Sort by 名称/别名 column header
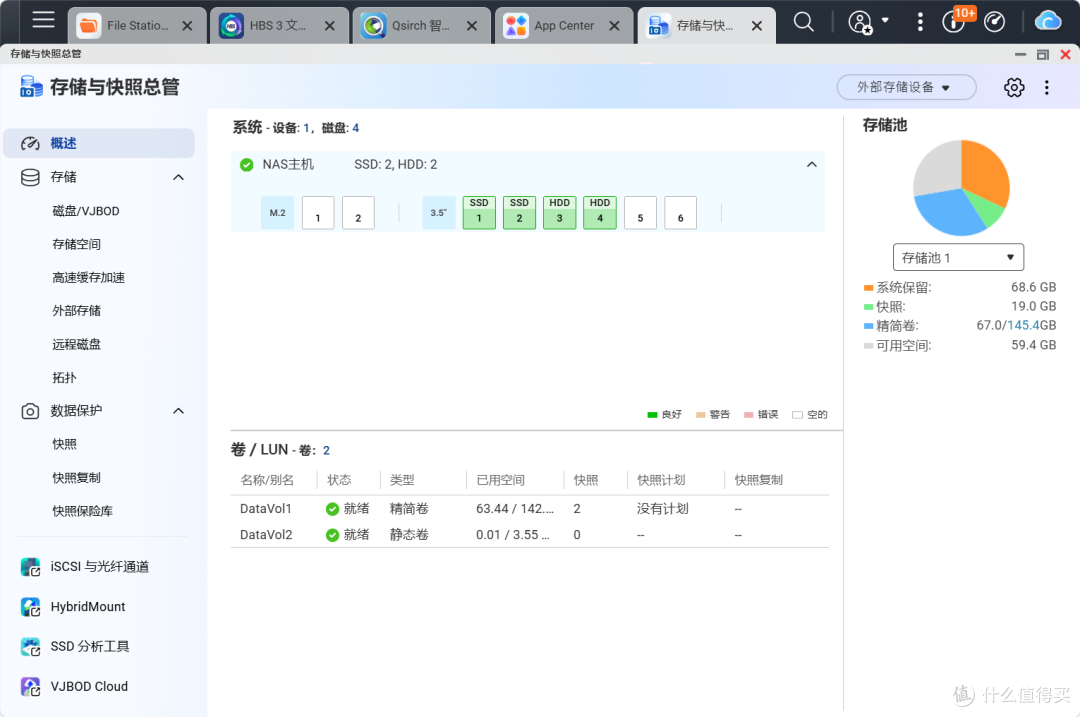Image resolution: width=1080 pixels, height=717 pixels. pyautogui.click(x=267, y=480)
